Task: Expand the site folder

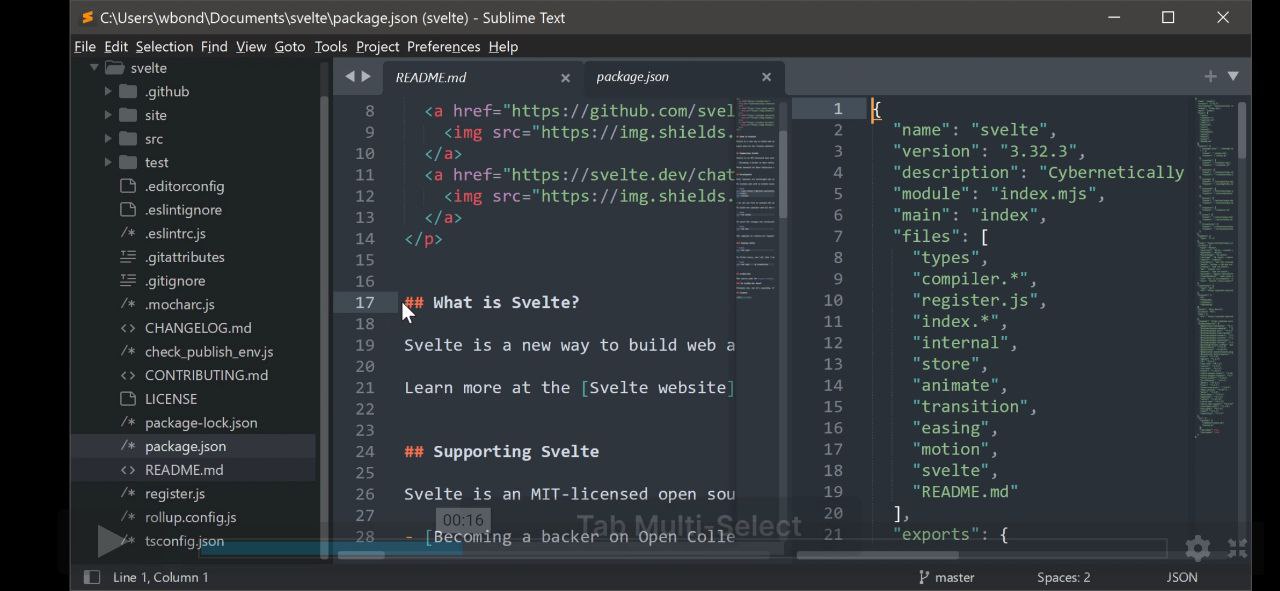Action: pyautogui.click(x=108, y=115)
